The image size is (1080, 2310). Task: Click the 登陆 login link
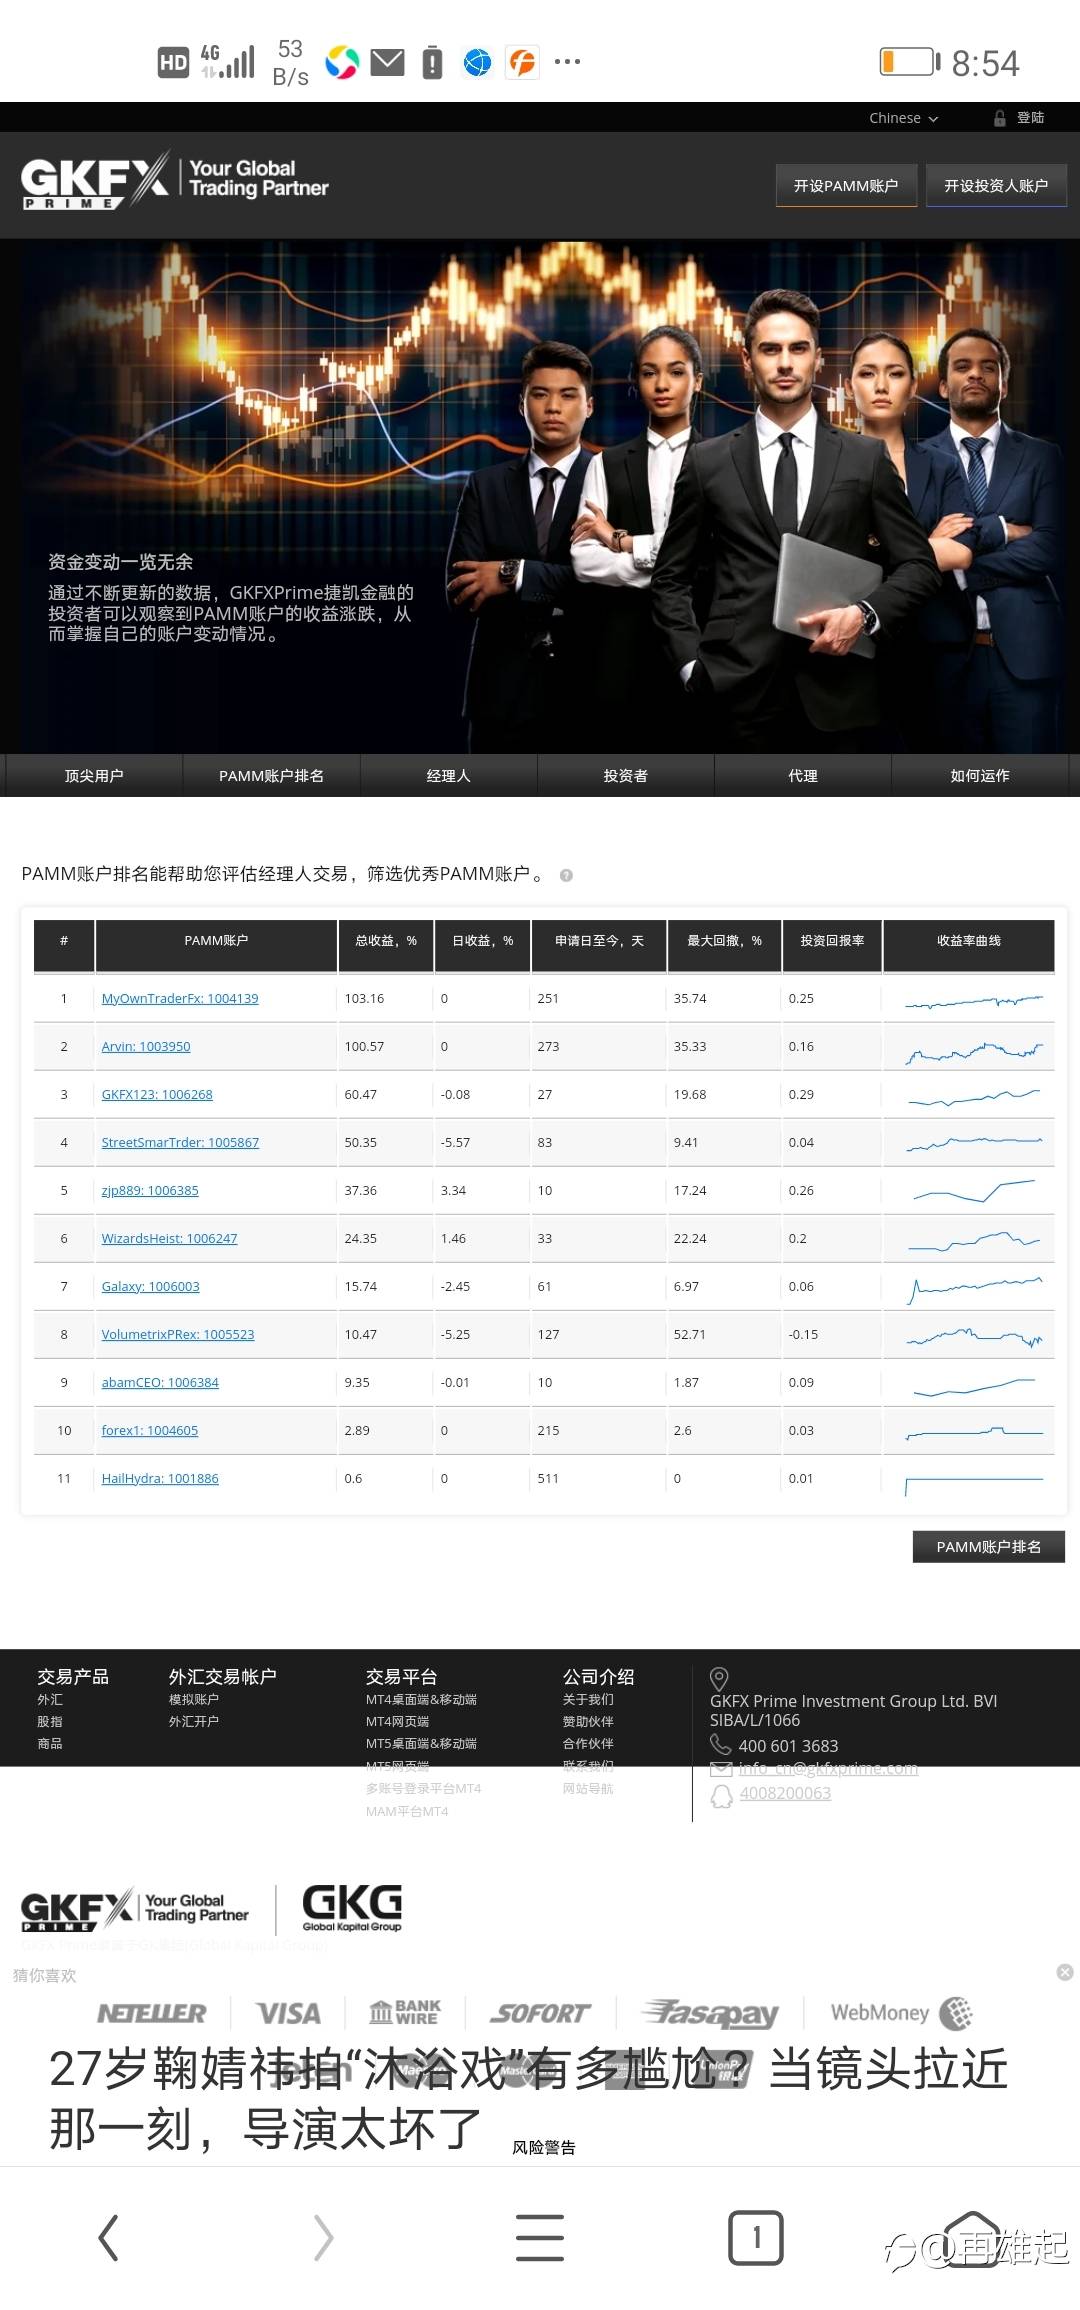1030,118
